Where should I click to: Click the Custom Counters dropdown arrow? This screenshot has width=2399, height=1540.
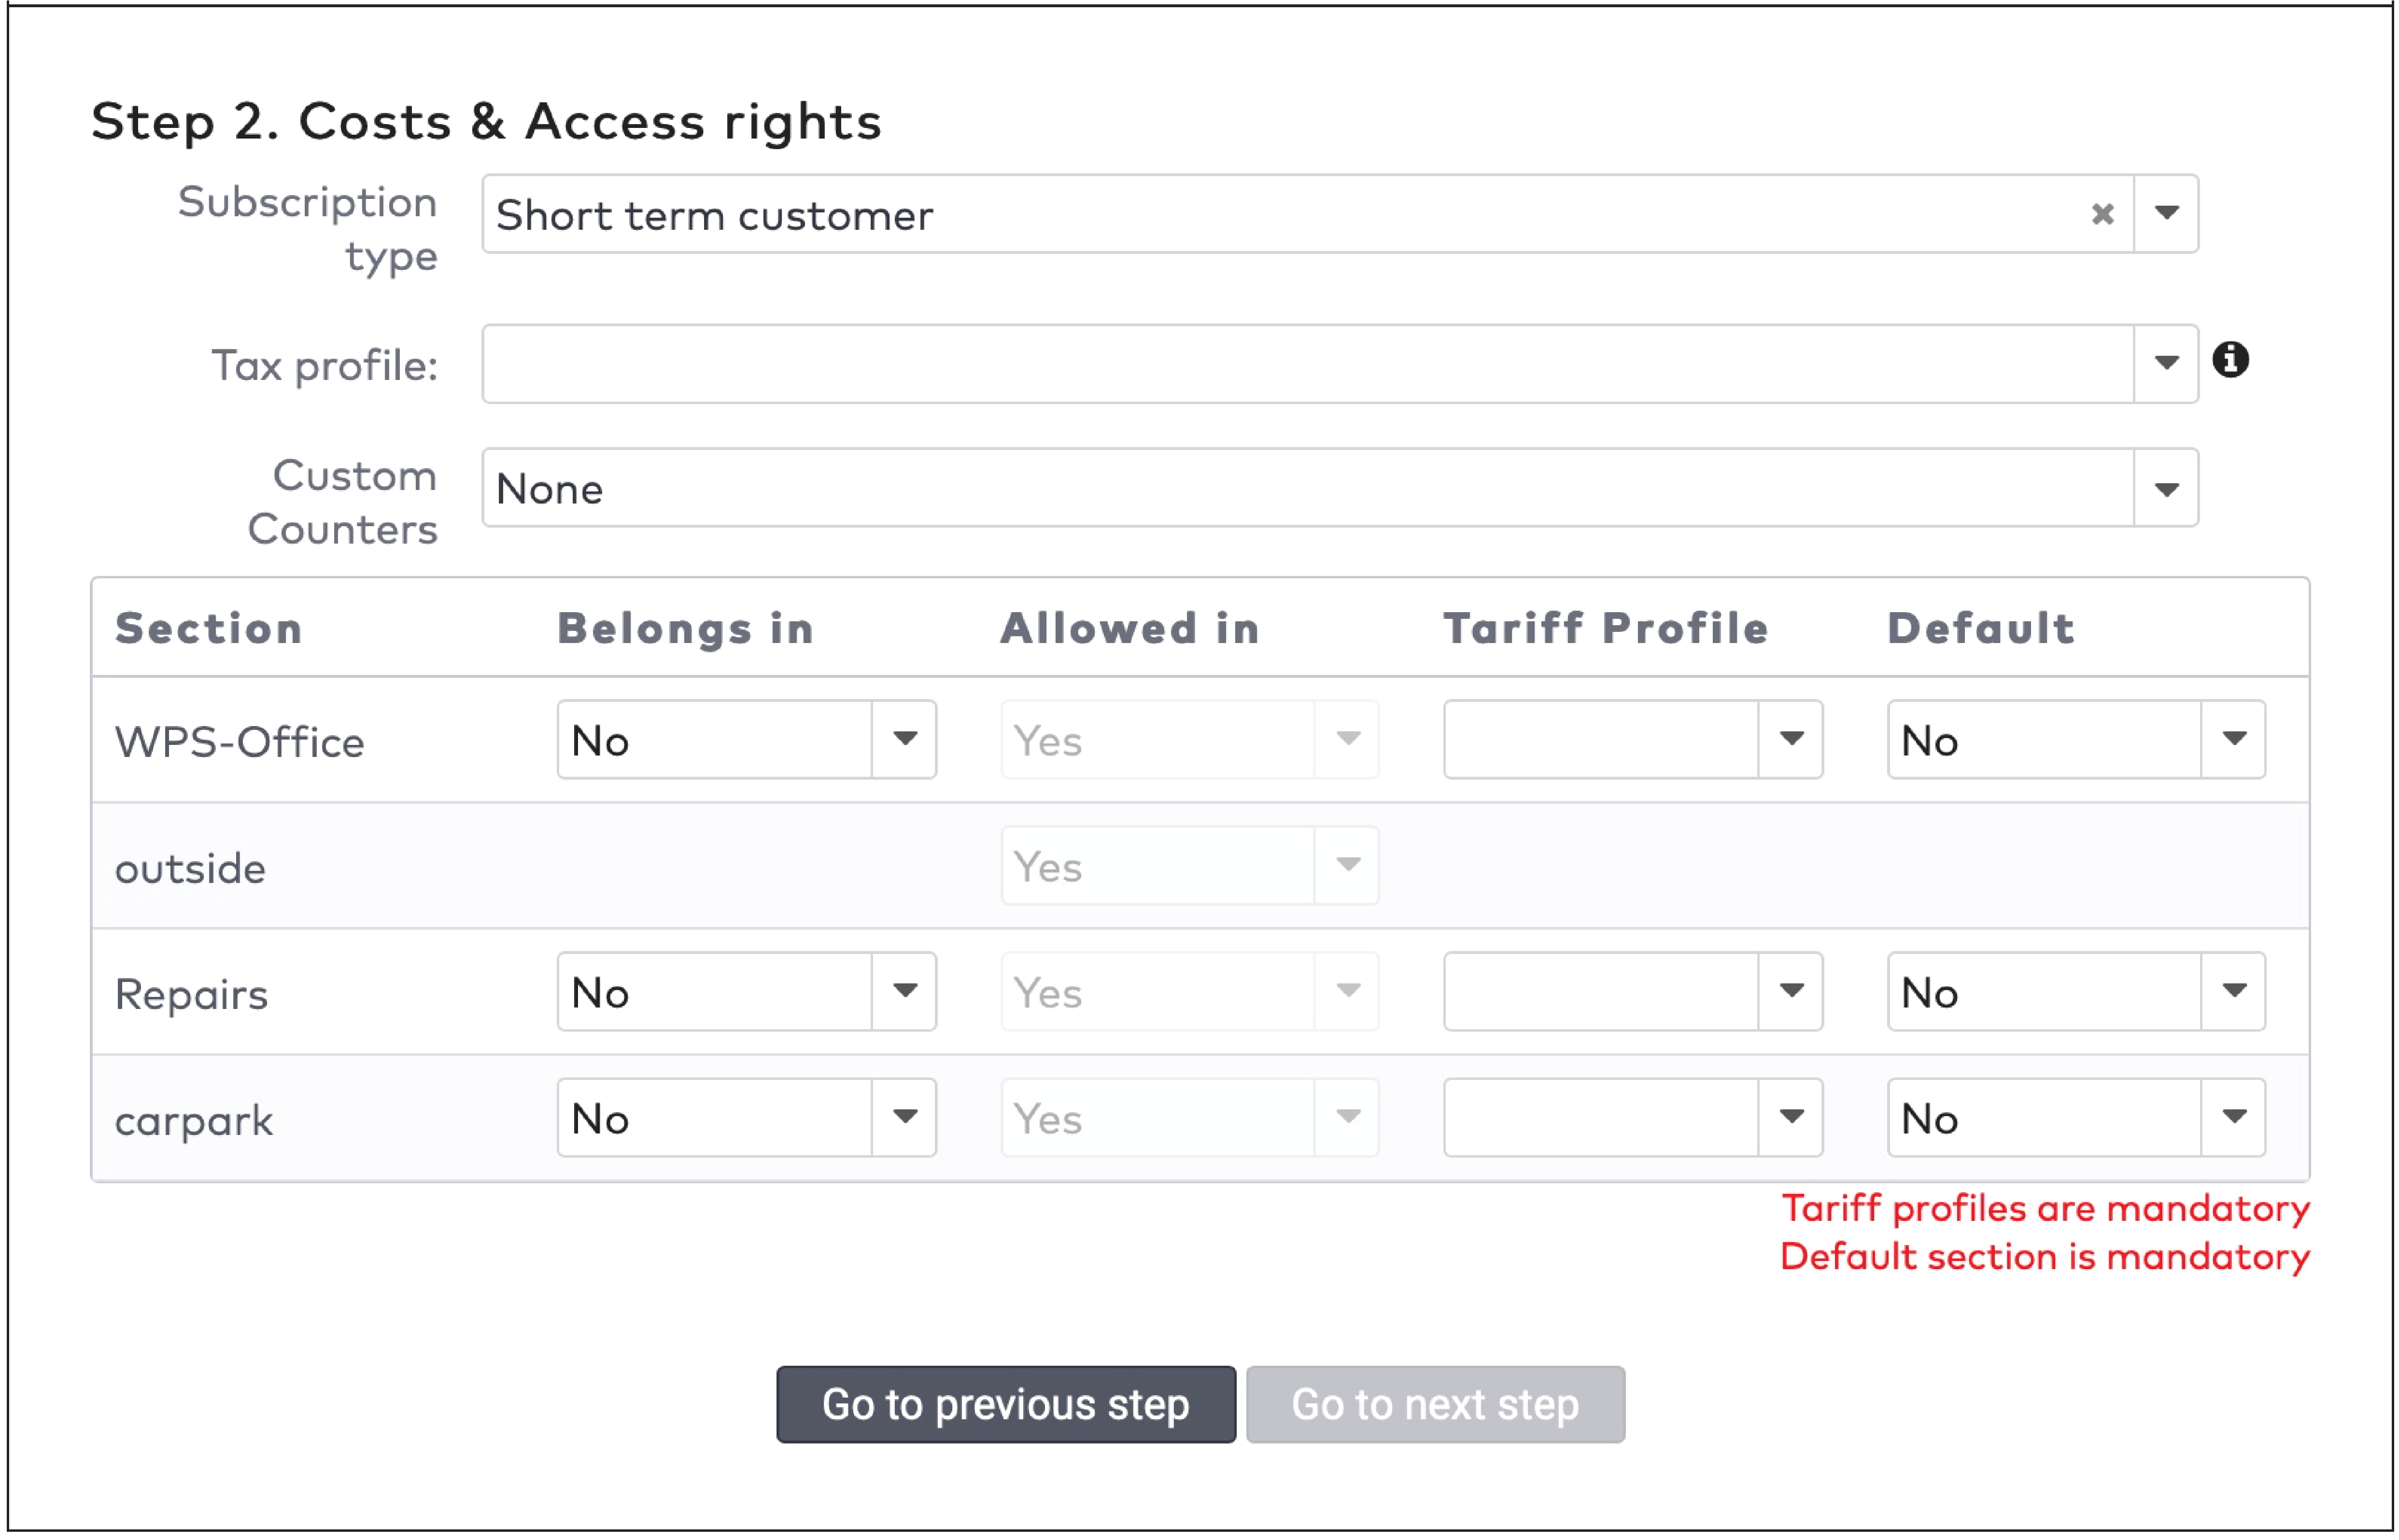pyautogui.click(x=2168, y=489)
